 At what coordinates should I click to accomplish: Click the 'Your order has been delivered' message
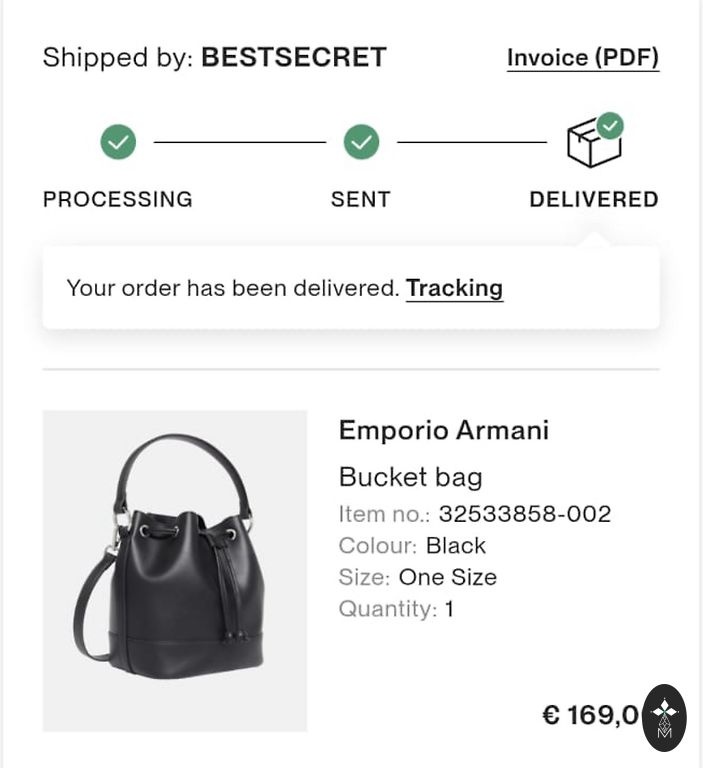[233, 289]
